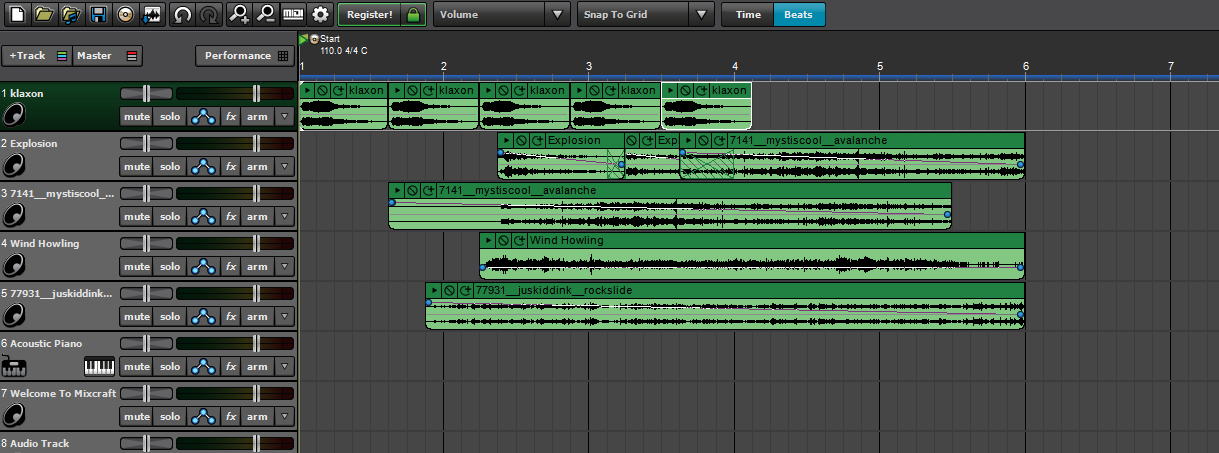
Task: Click the Zoom In magnifier icon
Action: pos(238,14)
